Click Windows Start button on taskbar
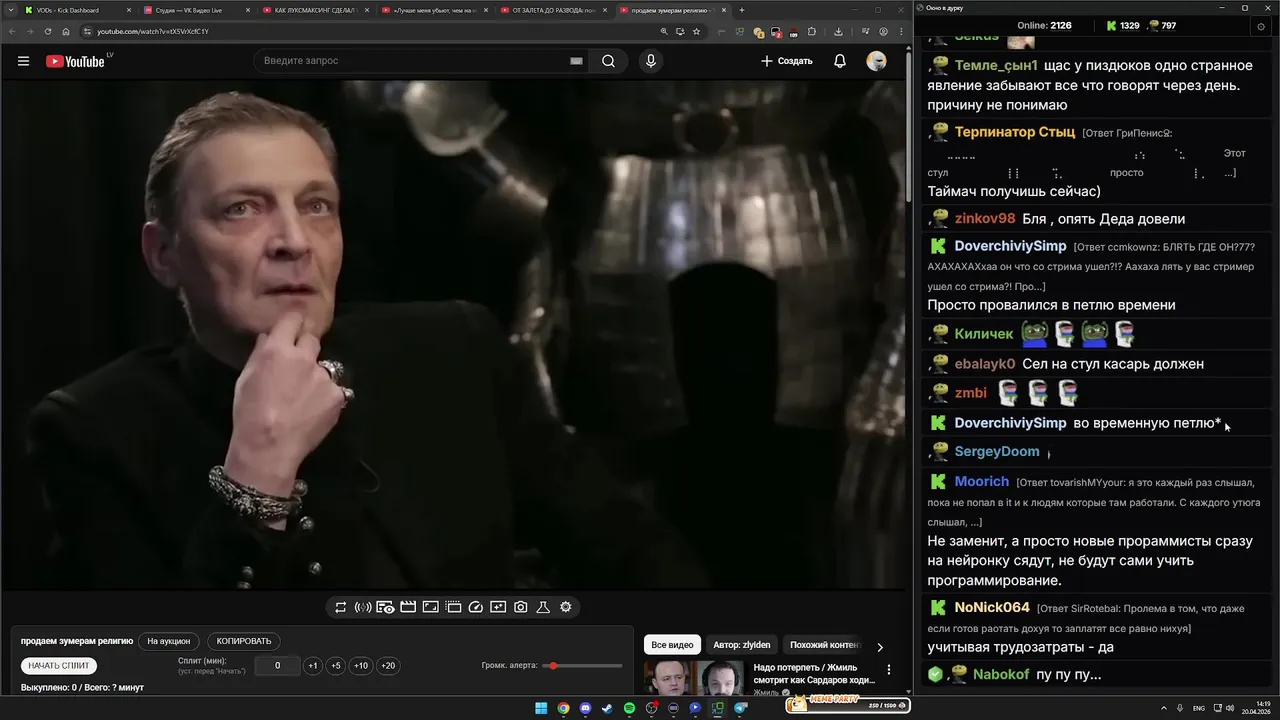 541,708
